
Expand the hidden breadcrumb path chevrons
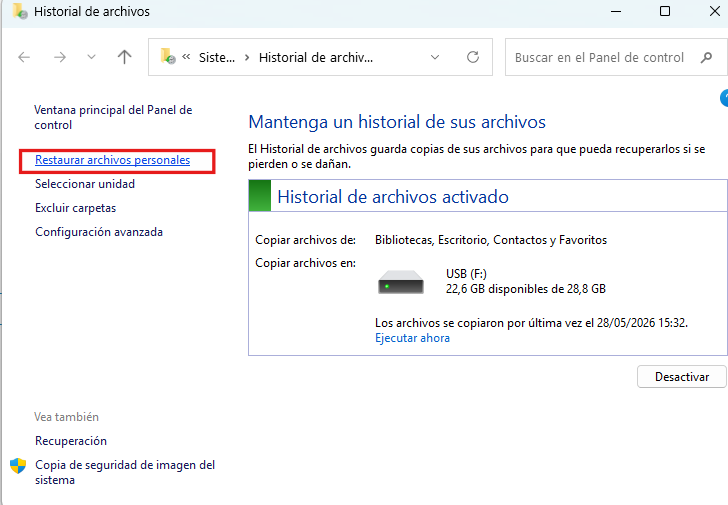point(186,57)
